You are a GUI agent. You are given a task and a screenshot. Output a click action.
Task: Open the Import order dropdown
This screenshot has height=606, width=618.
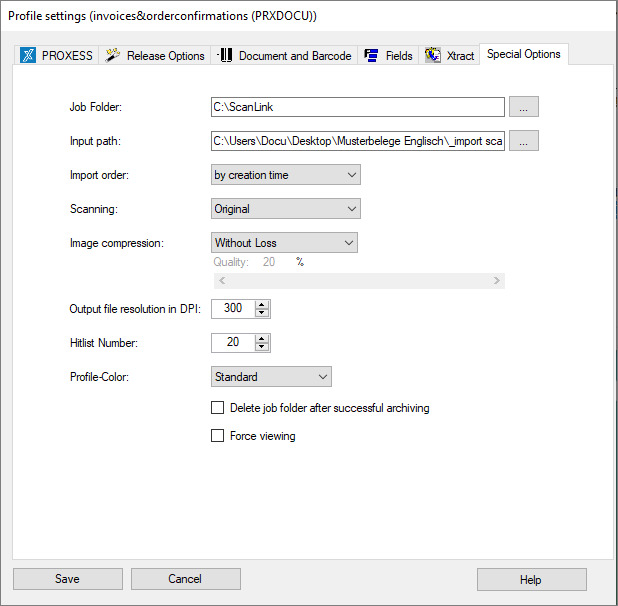[x=286, y=175]
